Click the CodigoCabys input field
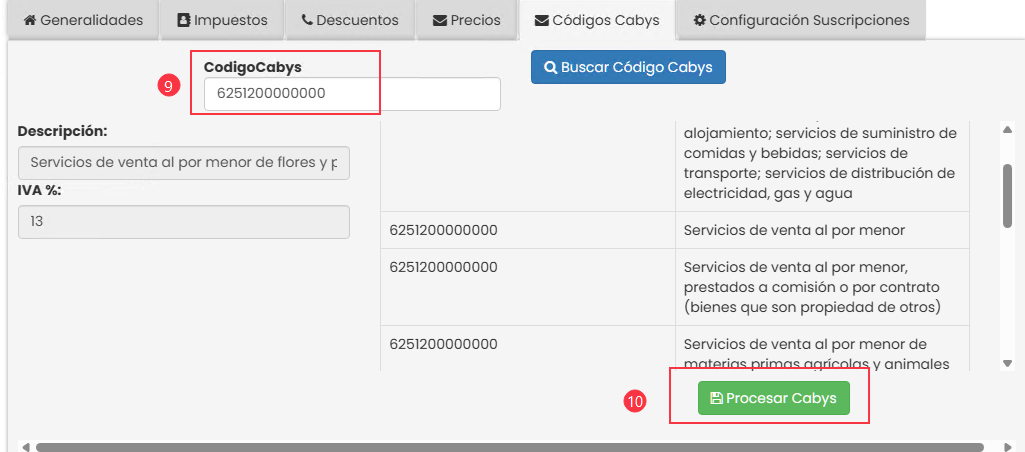 [x=351, y=94]
